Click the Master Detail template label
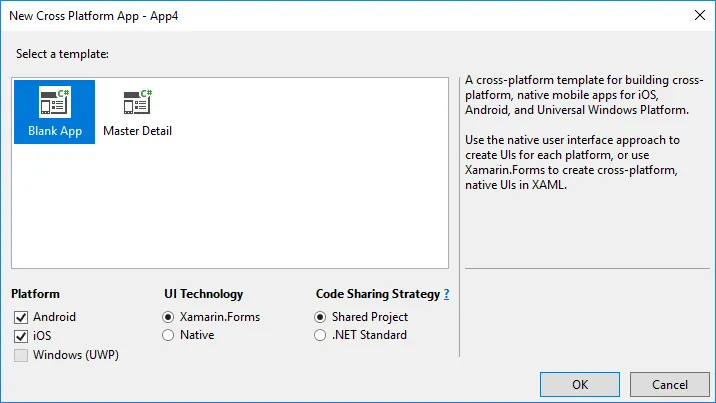Screen dimensions: 716x403 [x=137, y=132]
